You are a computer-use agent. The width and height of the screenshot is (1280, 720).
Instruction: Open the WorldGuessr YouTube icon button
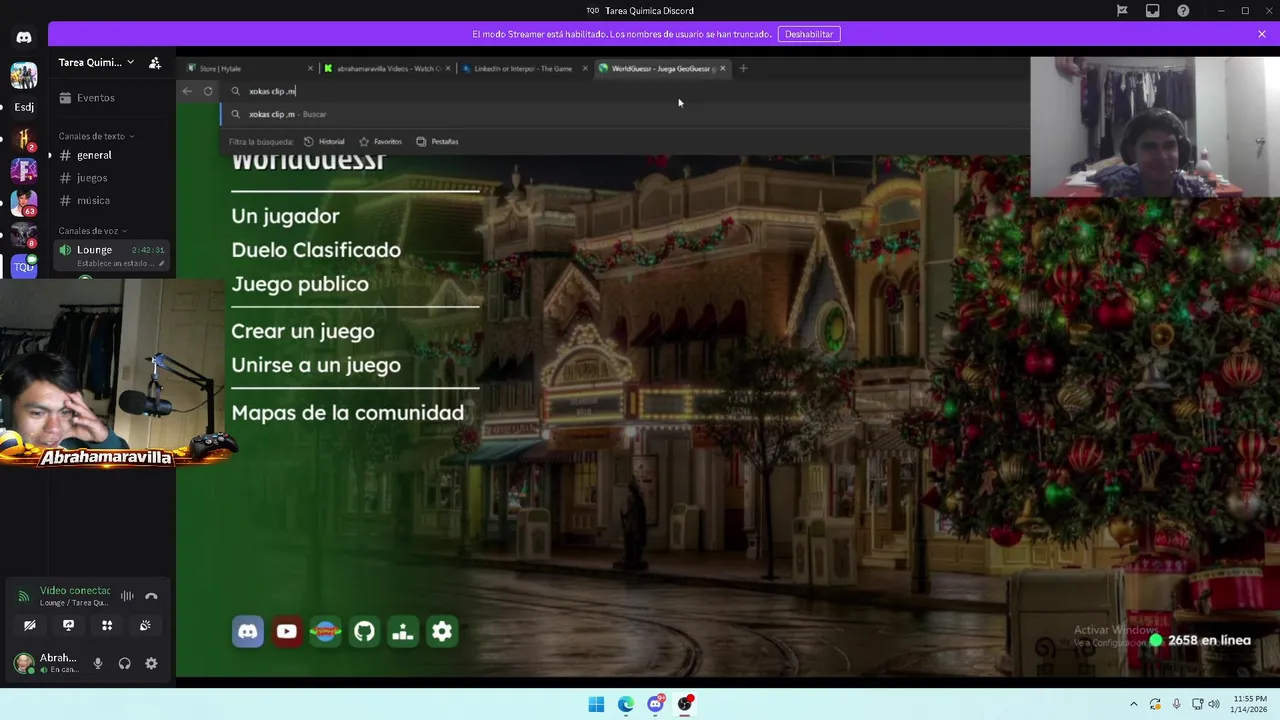click(287, 631)
